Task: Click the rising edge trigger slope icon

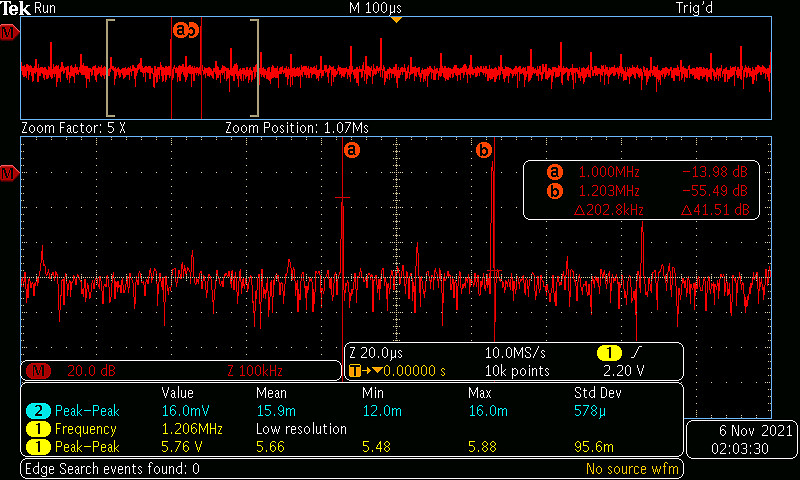Action: tap(637, 352)
